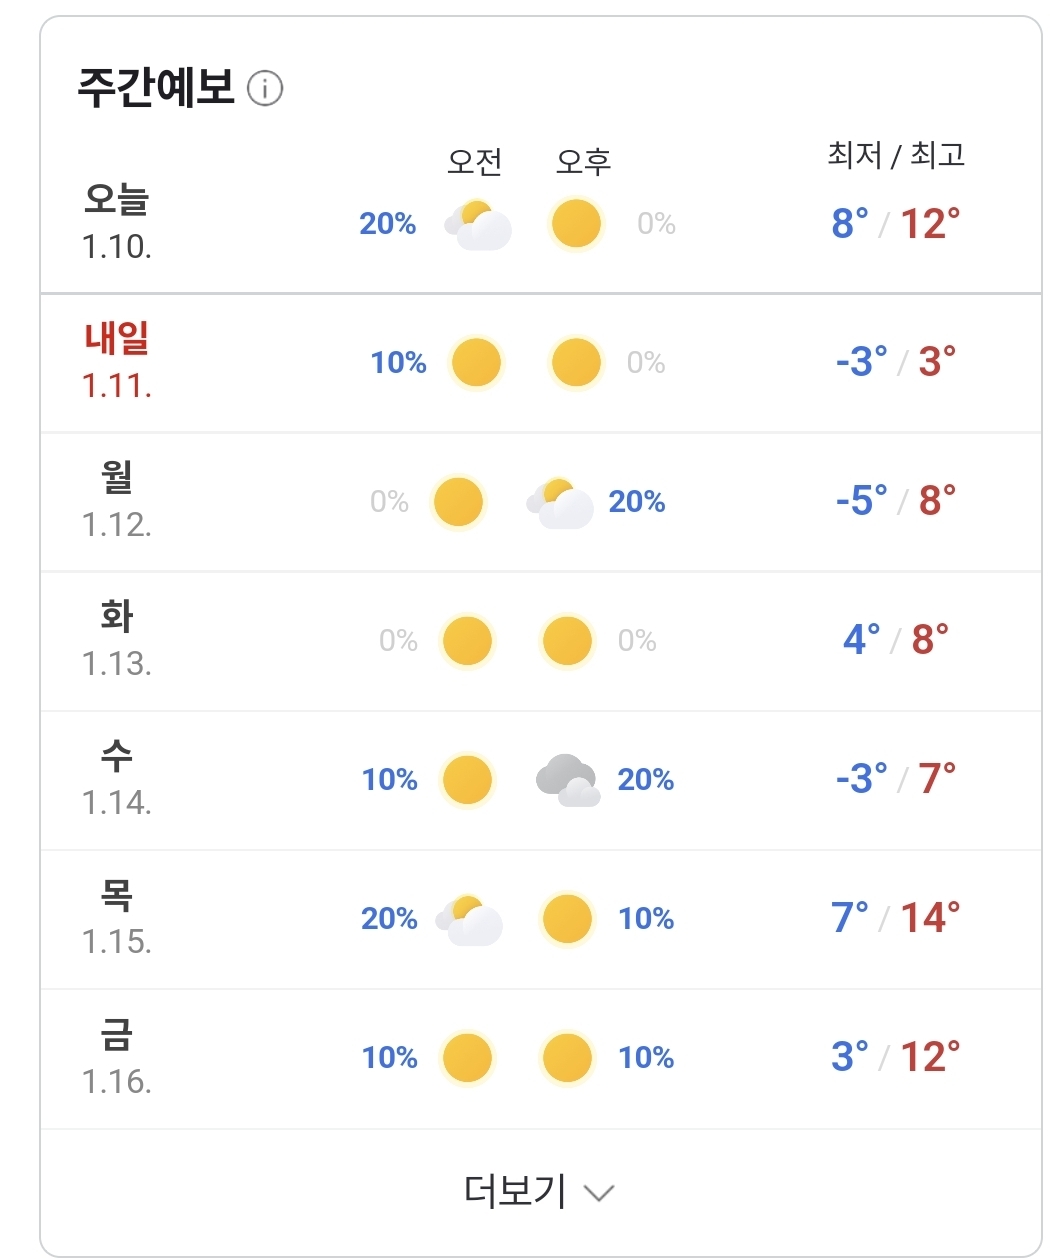This screenshot has width=1050, height=1259.
Task: Click the info icon beside 주간예보
Action: 265,89
